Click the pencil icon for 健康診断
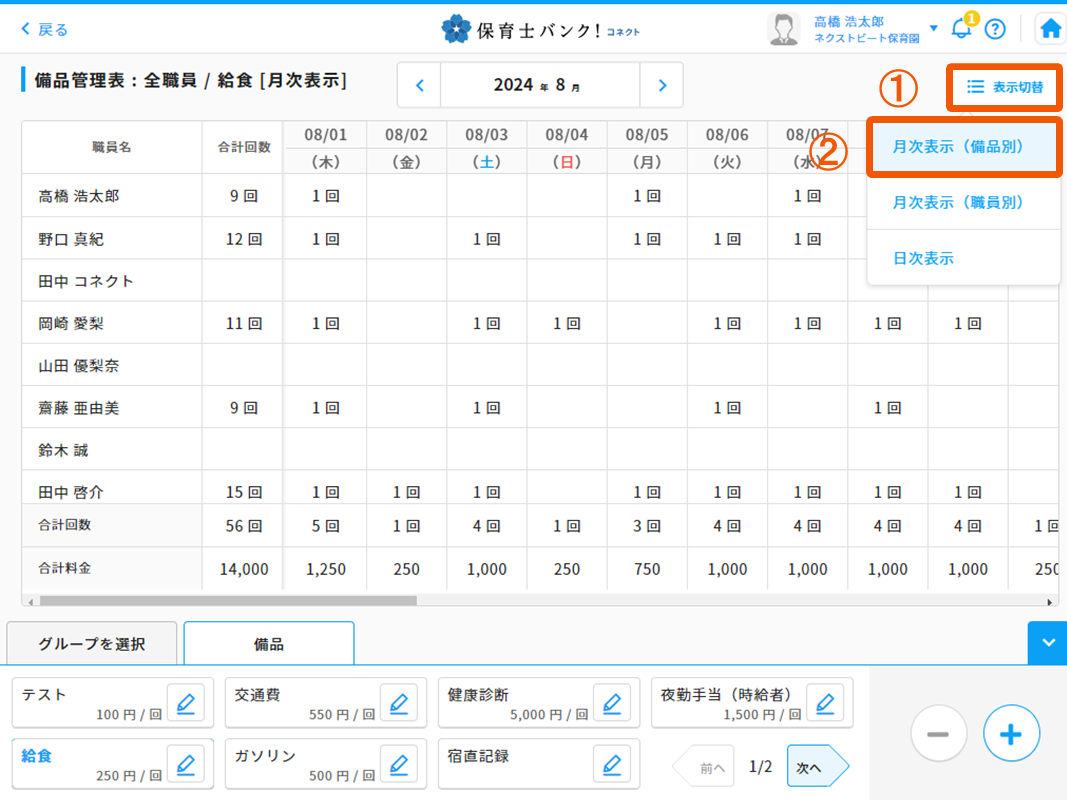This screenshot has height=800, width=1067. click(x=611, y=703)
